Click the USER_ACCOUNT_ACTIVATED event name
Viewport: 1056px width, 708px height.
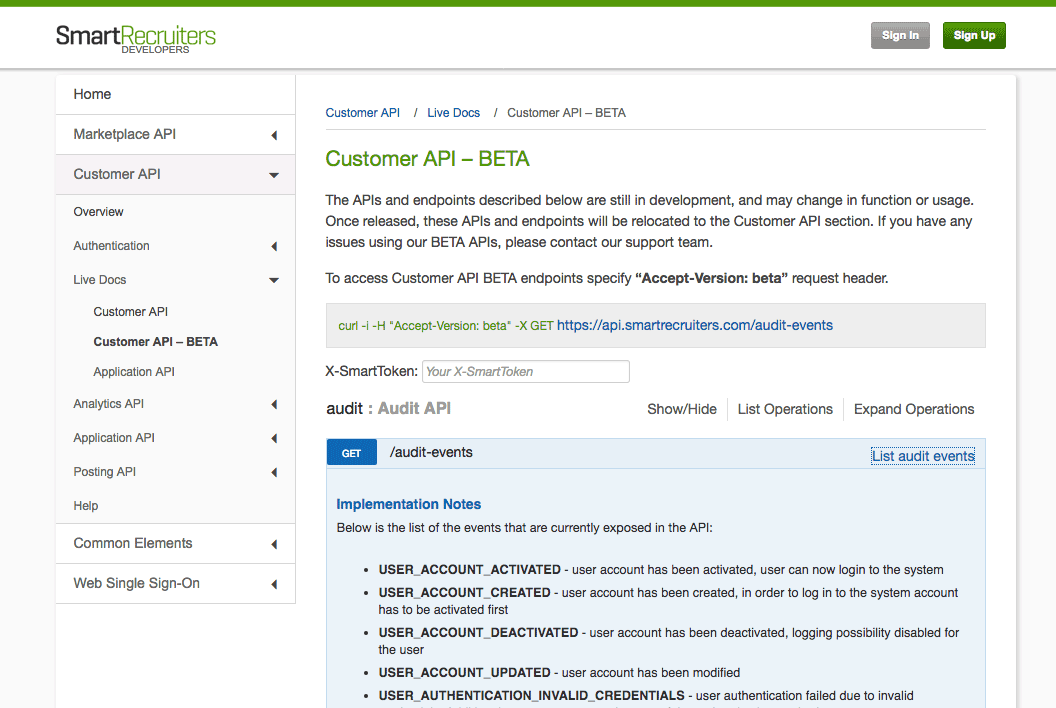click(x=469, y=570)
